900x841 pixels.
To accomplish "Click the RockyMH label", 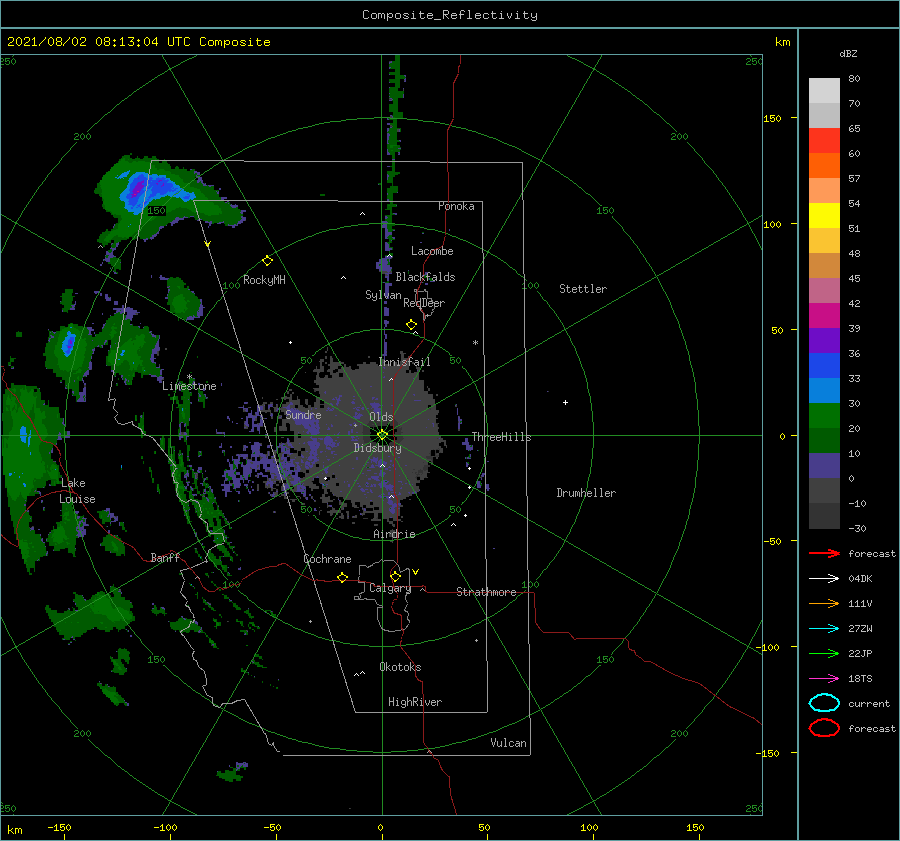I will tap(264, 280).
